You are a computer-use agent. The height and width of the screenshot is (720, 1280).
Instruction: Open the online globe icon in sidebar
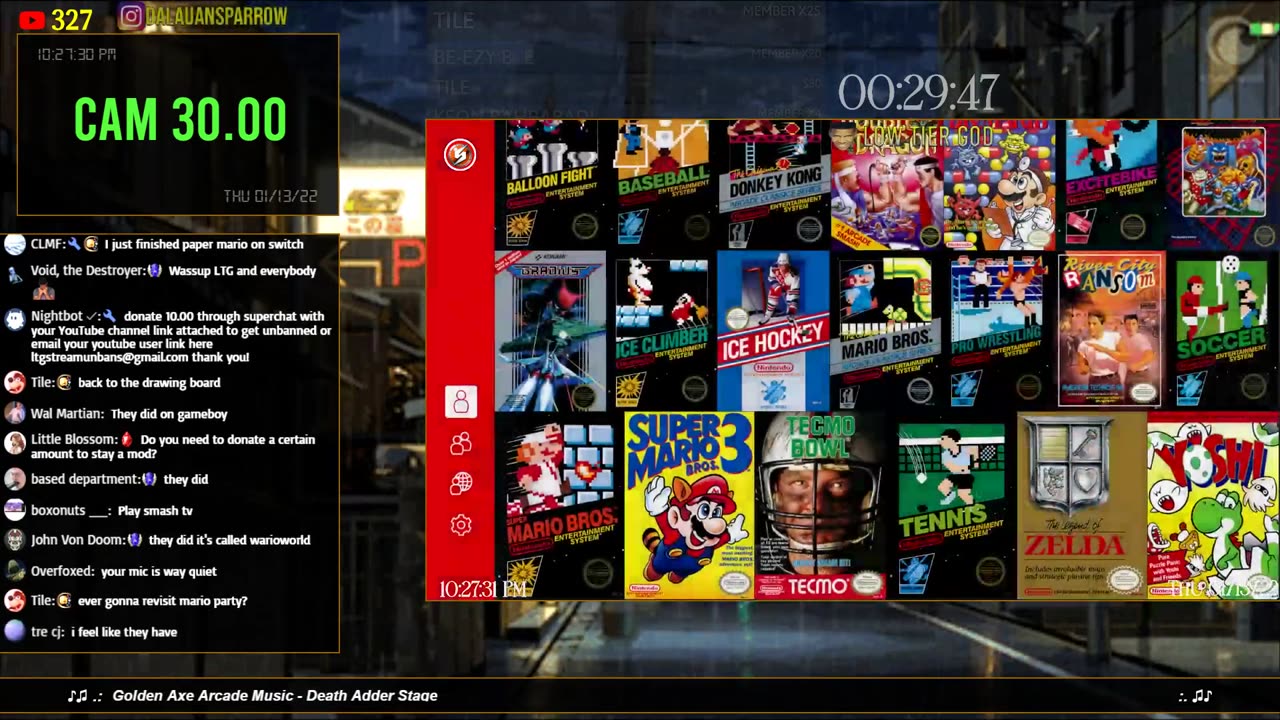(461, 484)
